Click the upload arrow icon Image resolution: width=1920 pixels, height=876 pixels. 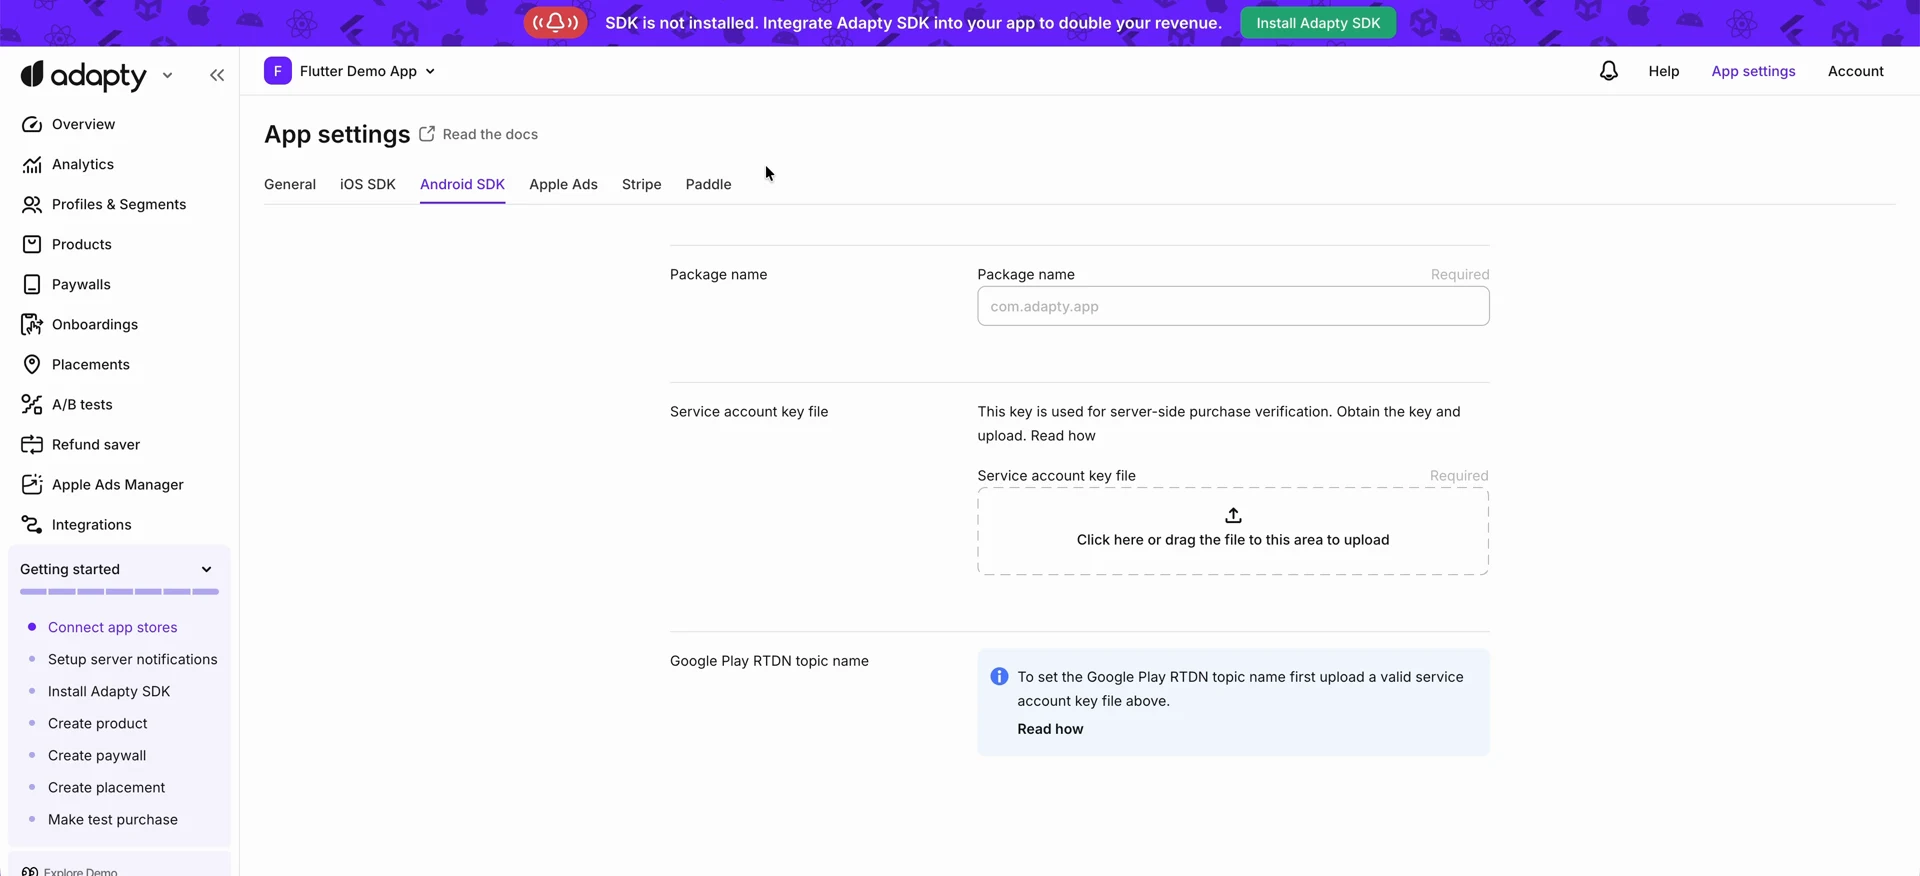click(x=1233, y=515)
